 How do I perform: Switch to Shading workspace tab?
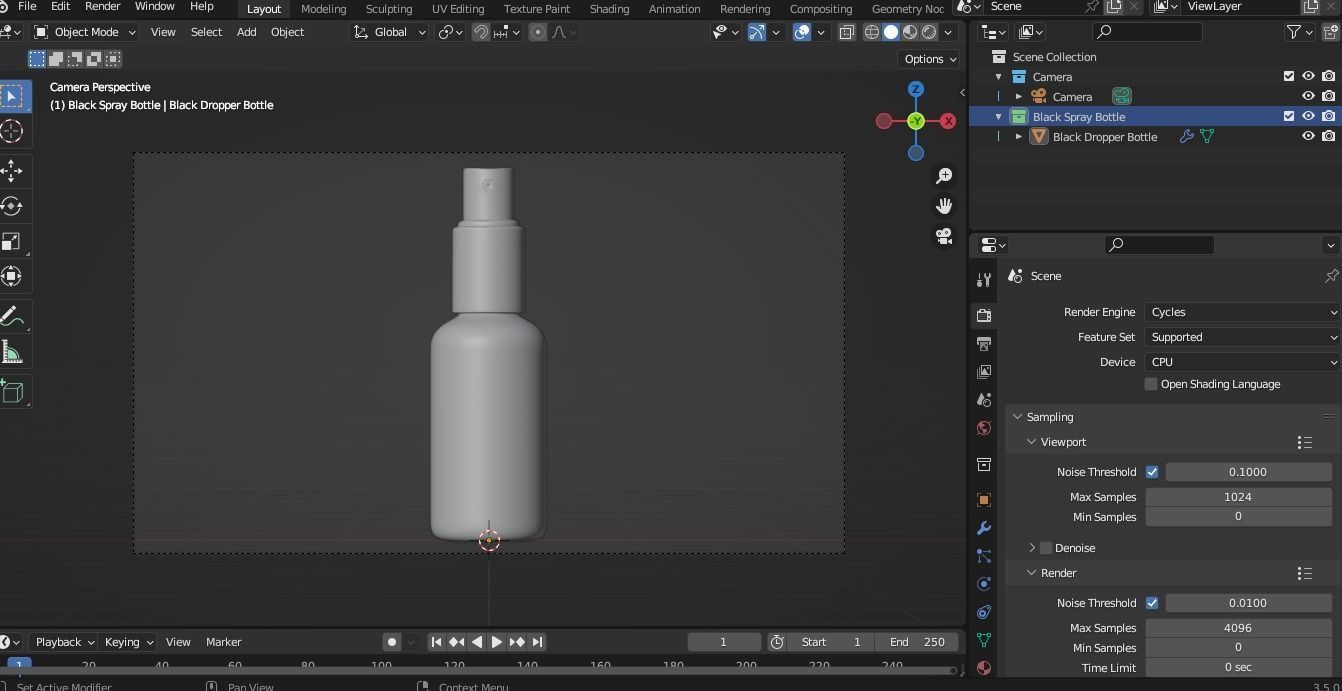pyautogui.click(x=609, y=8)
